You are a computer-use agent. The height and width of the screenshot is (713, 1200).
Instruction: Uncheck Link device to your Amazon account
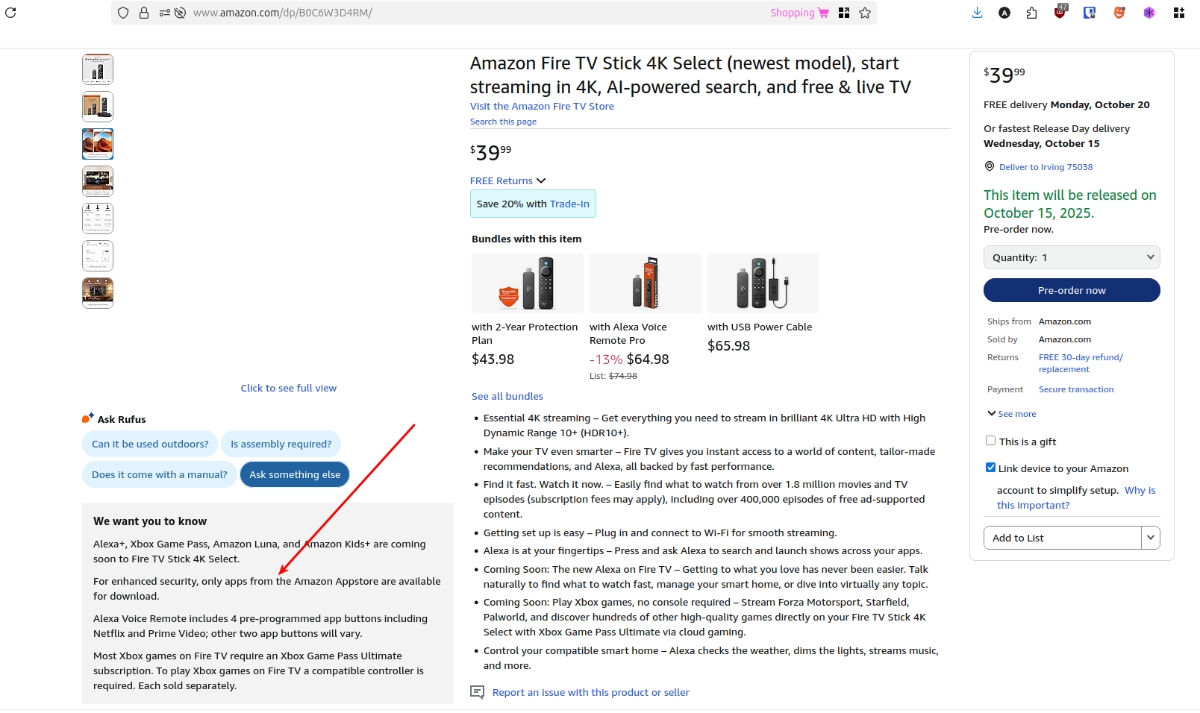click(x=991, y=468)
